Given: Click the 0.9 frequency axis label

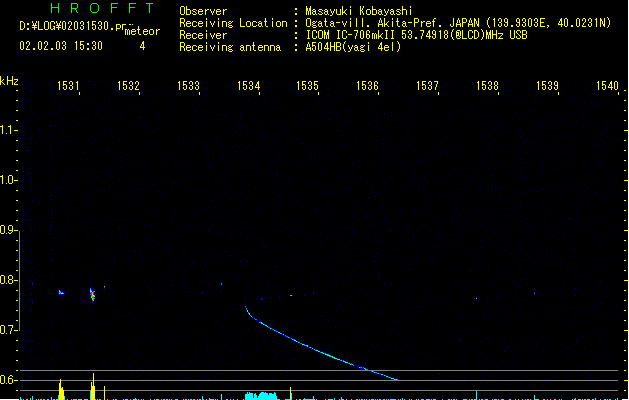Looking at the screenshot, I should 8,230.
